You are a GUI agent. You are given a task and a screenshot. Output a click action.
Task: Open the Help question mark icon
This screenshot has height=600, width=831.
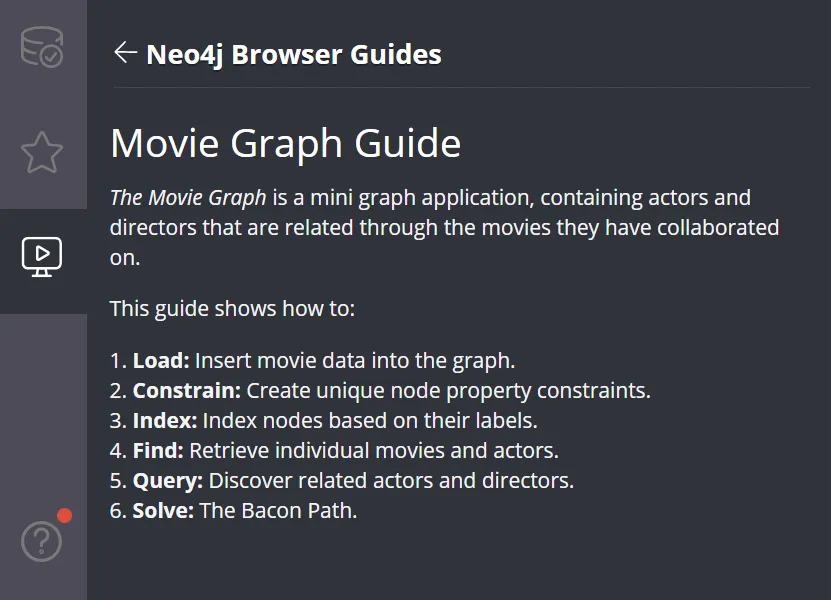click(x=42, y=542)
